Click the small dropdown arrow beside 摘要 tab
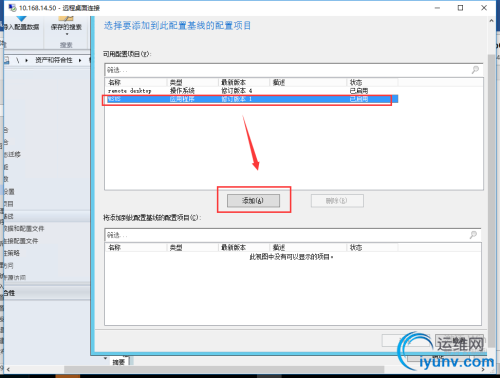 [x=105, y=359]
